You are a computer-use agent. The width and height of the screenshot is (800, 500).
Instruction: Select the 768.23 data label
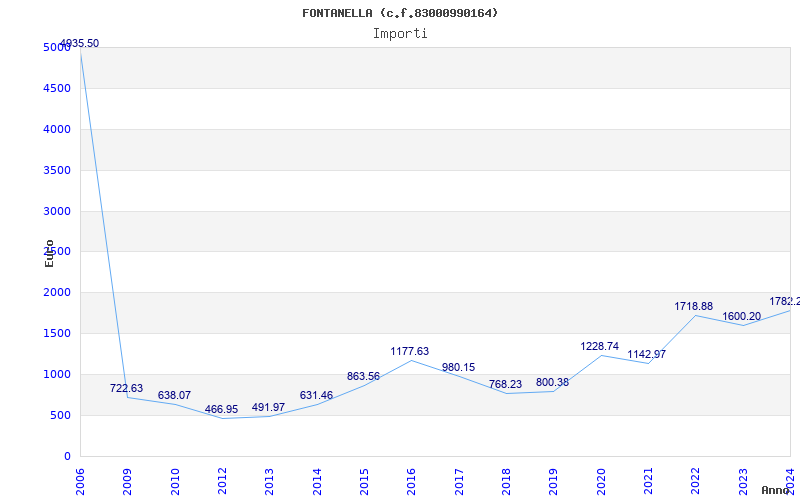point(505,384)
